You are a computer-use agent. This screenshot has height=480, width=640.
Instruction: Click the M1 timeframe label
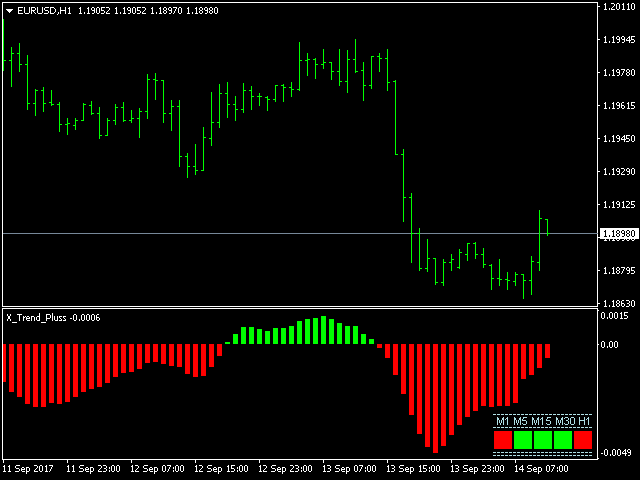tap(502, 421)
